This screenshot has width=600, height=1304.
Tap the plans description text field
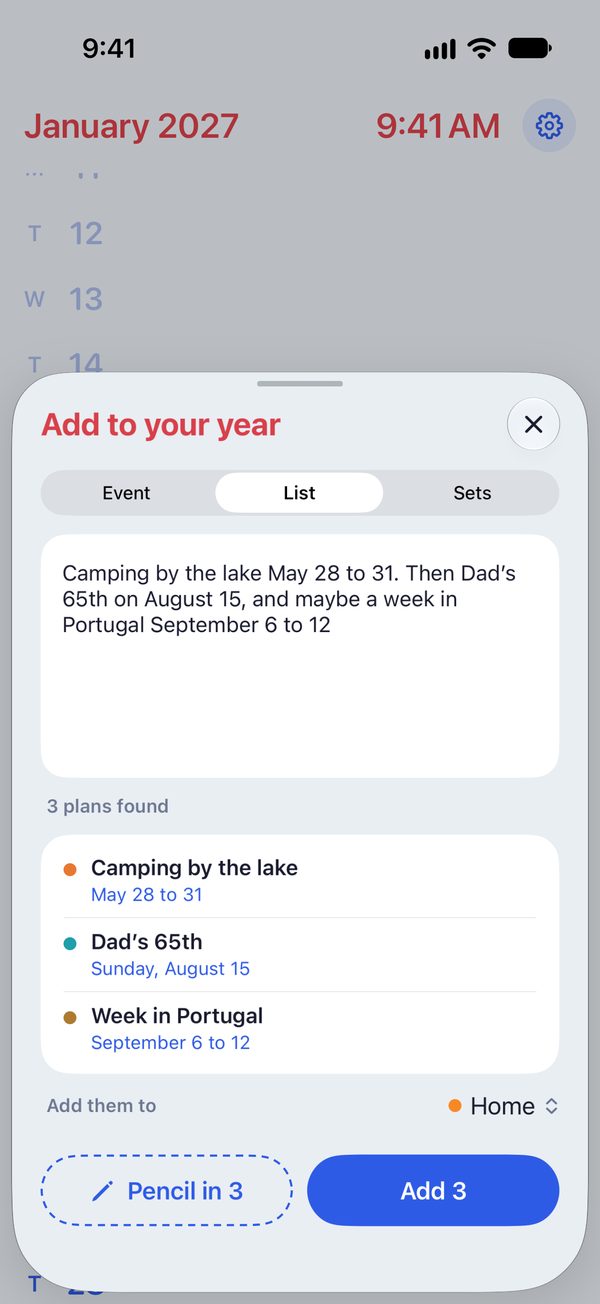pos(300,656)
